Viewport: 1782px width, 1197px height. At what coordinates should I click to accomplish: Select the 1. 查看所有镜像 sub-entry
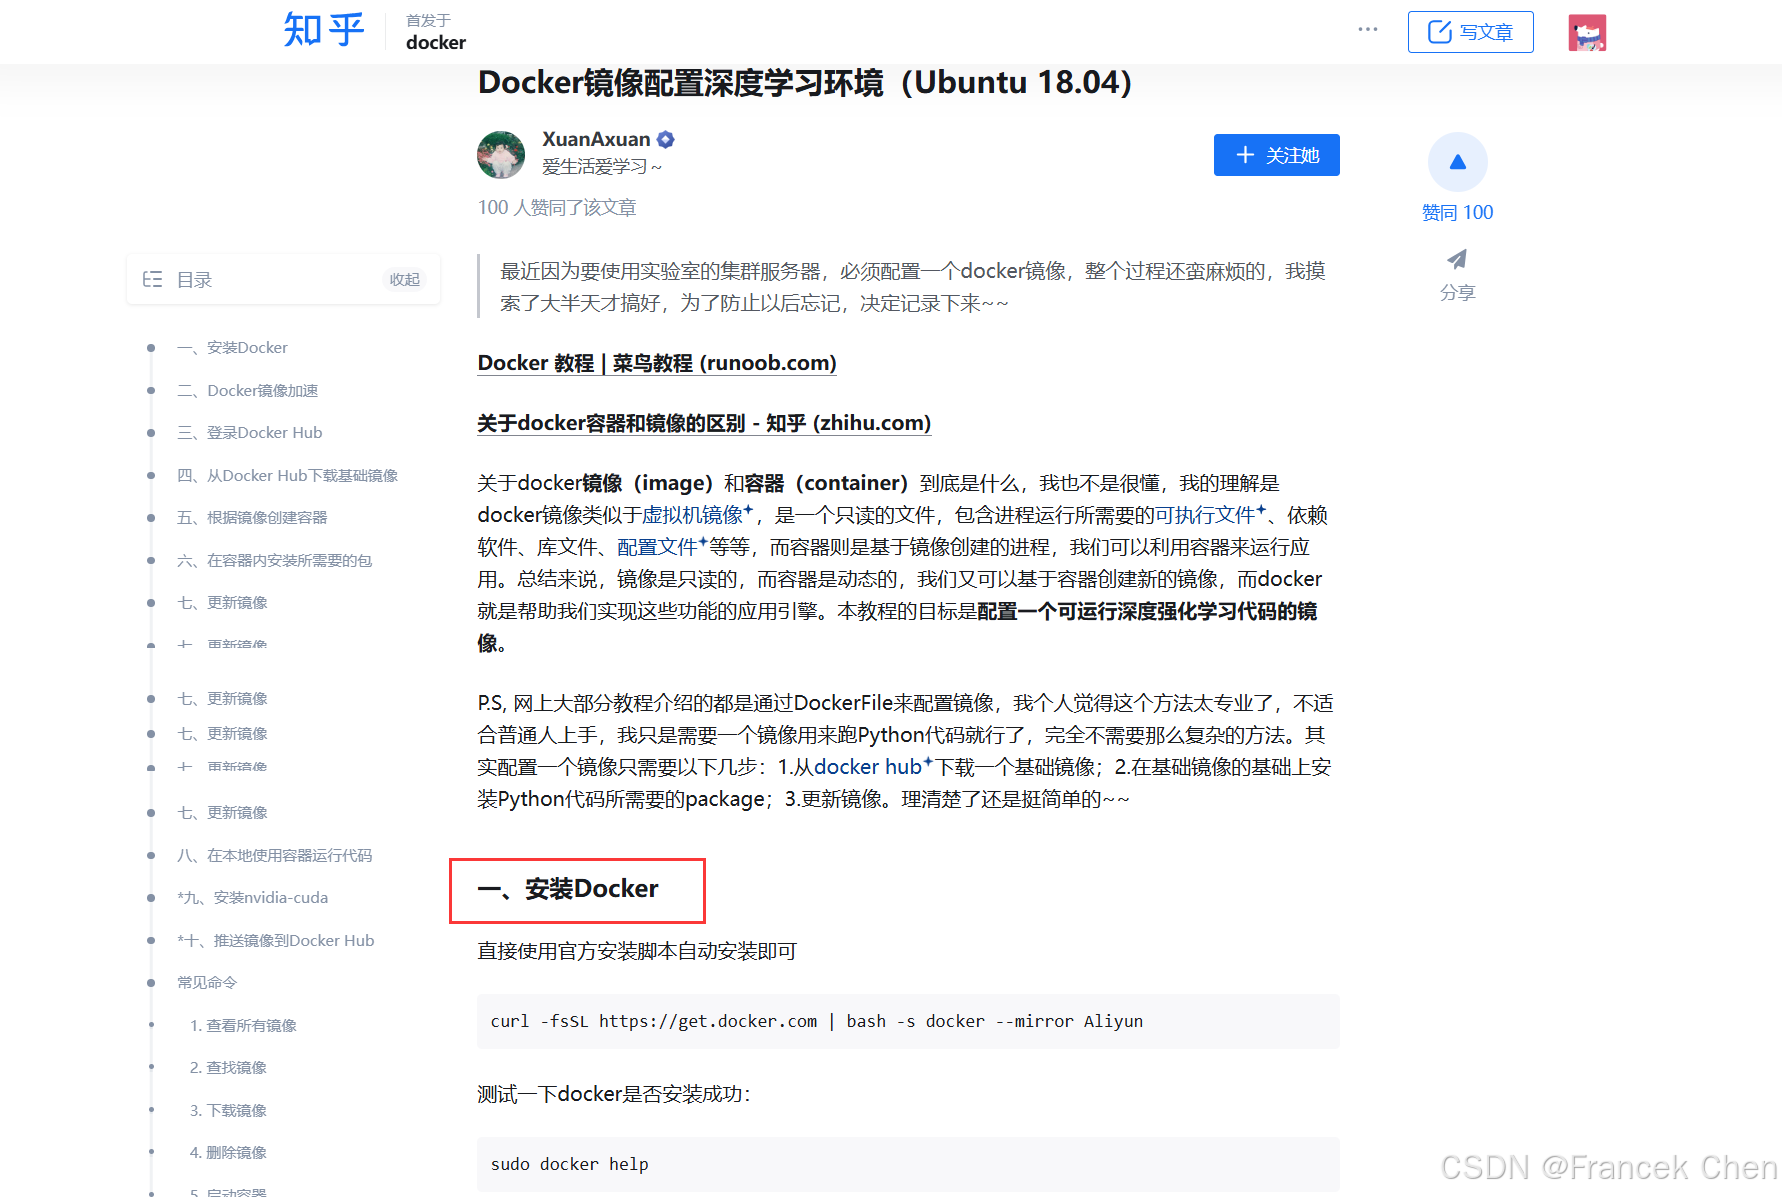tap(242, 1025)
